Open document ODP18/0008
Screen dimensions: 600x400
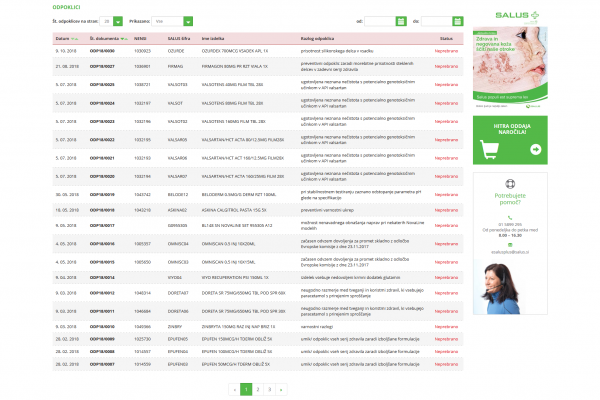[102, 352]
